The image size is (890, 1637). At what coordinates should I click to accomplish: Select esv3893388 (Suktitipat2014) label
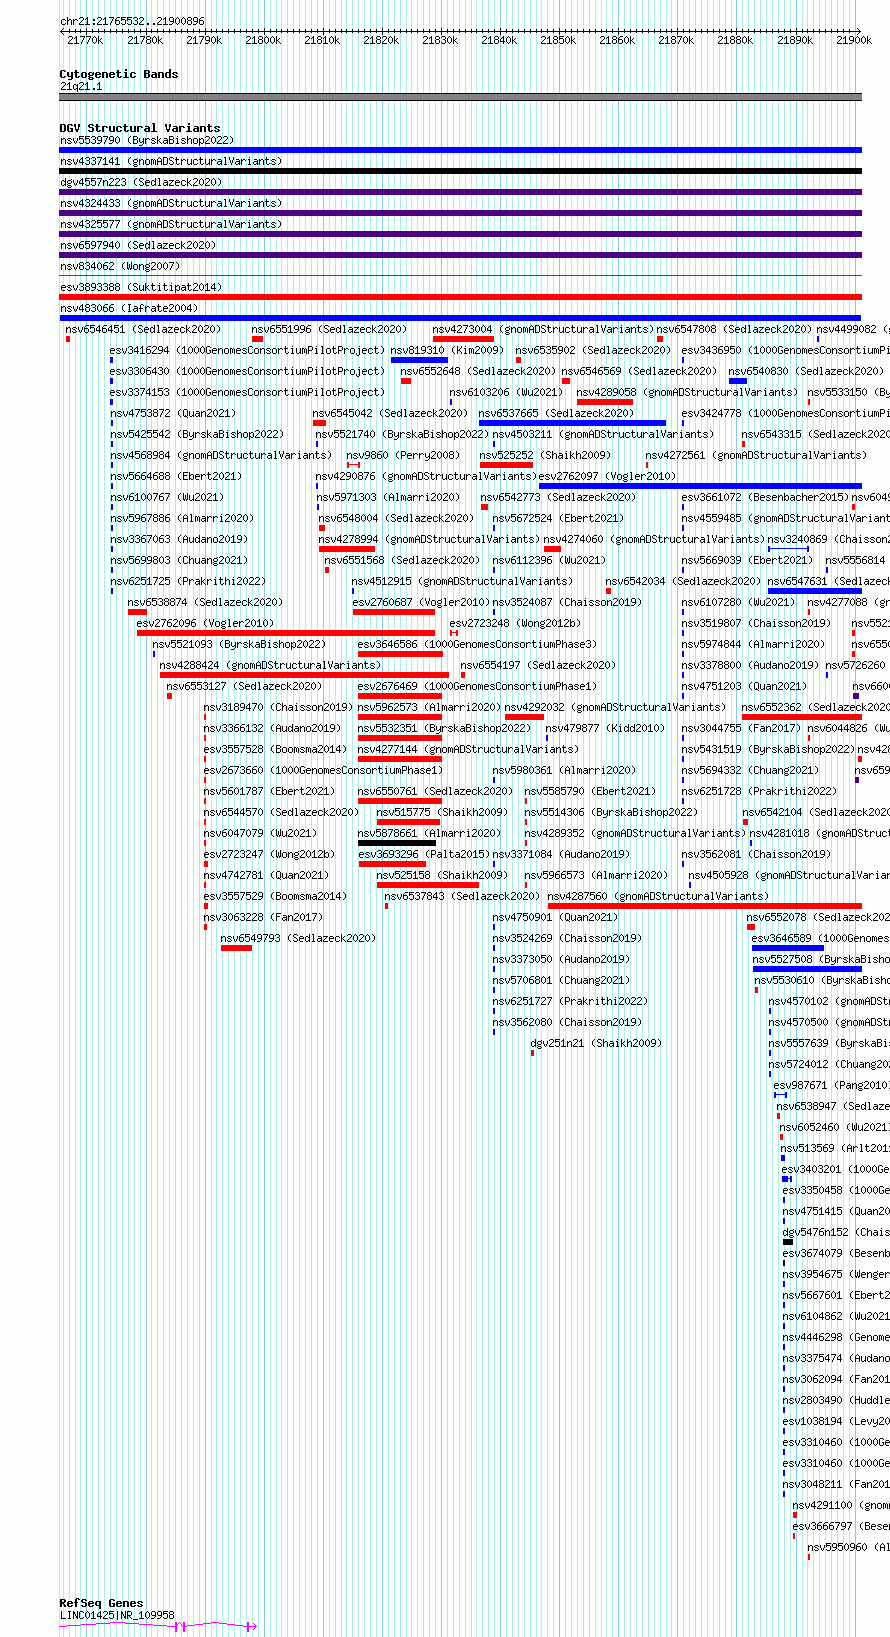141,288
